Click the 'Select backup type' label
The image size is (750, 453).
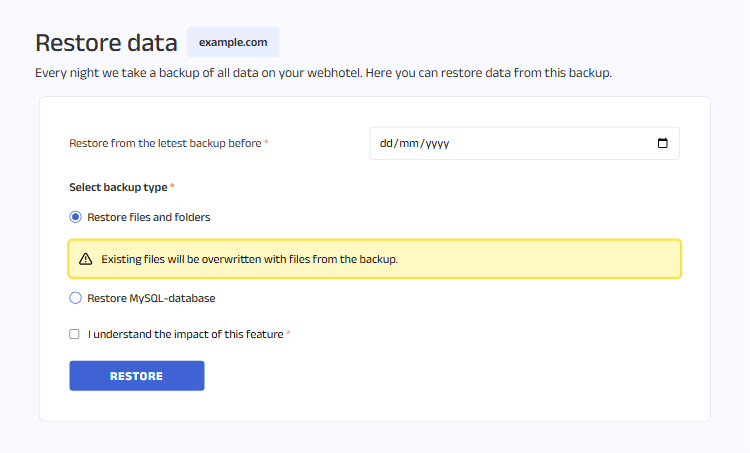[118, 187]
